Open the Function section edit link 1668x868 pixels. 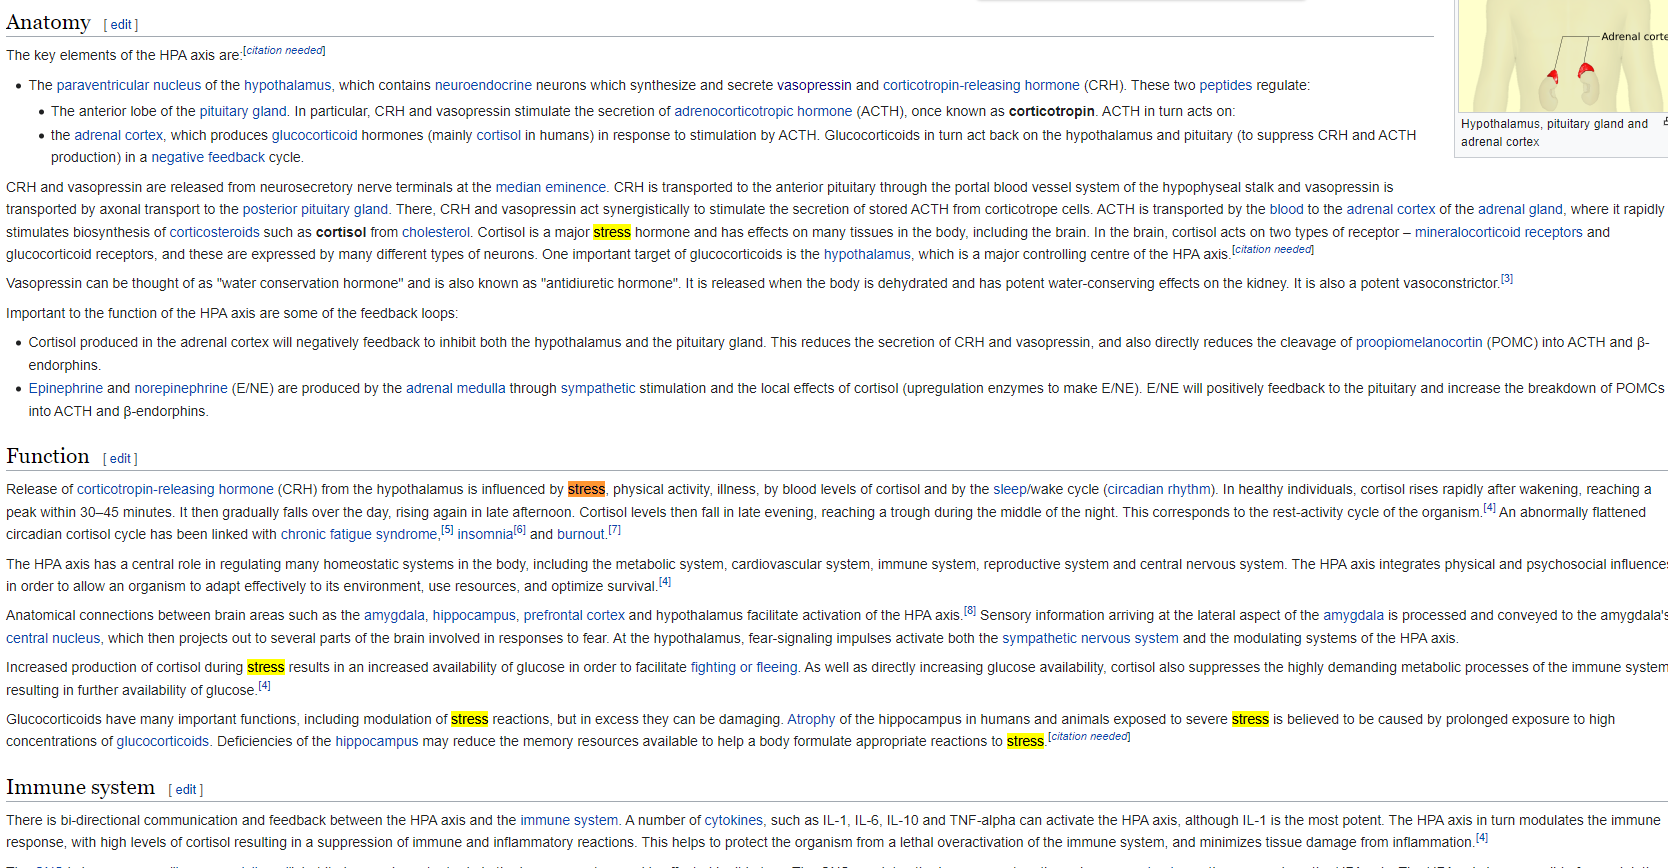click(120, 458)
